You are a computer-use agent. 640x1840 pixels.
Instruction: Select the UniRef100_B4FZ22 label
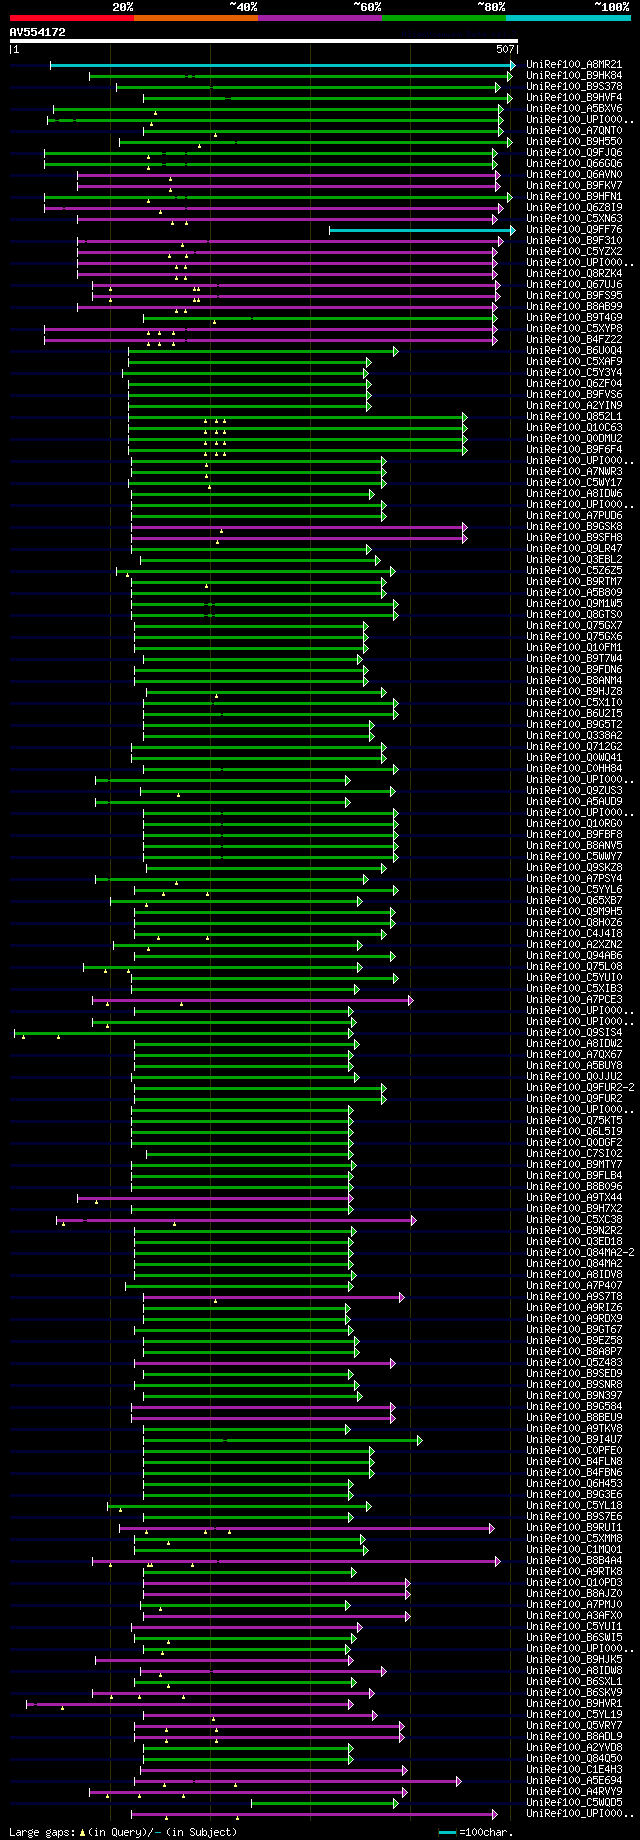574,340
